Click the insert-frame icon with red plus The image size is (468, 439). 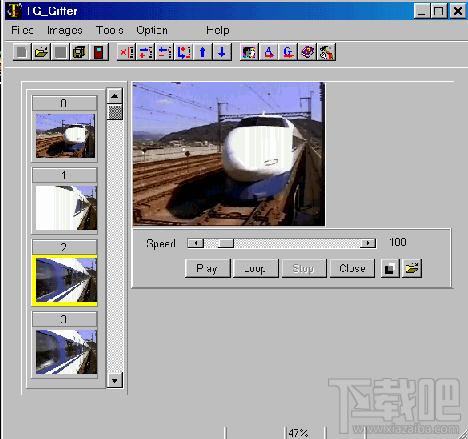(x=146, y=52)
